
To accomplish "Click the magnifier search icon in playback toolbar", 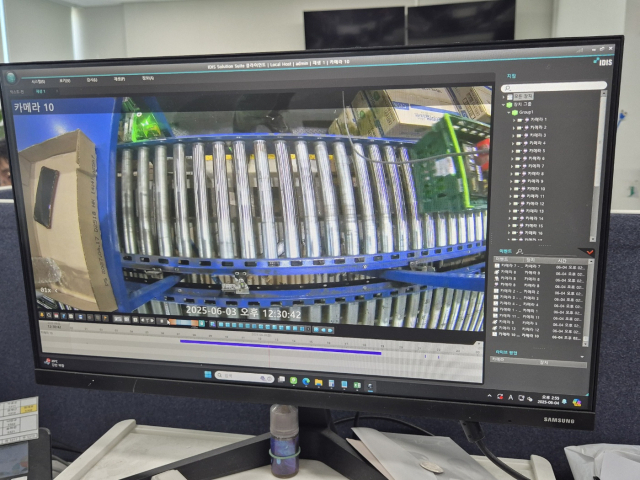I will pos(49,316).
